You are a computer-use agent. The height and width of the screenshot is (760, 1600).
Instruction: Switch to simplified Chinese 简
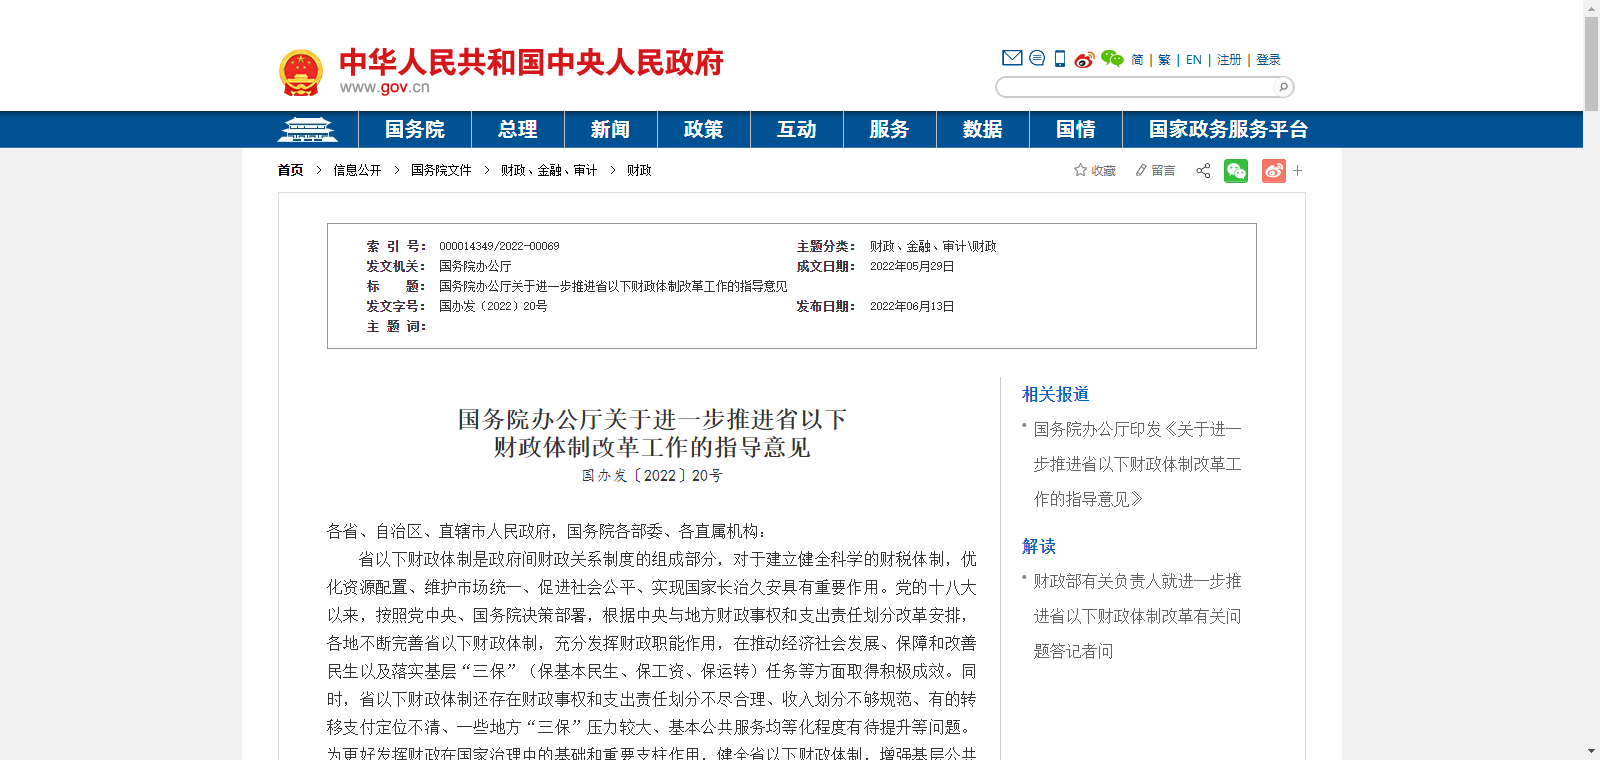point(1137,60)
